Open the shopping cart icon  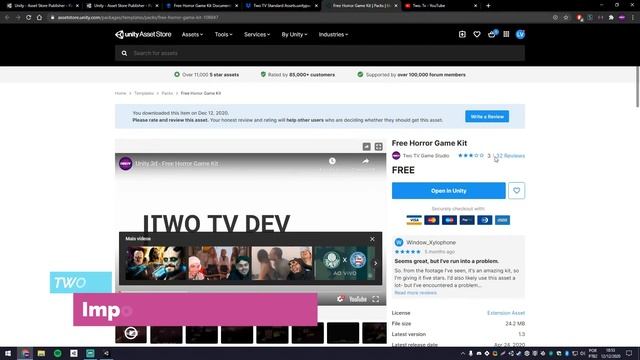pos(492,35)
